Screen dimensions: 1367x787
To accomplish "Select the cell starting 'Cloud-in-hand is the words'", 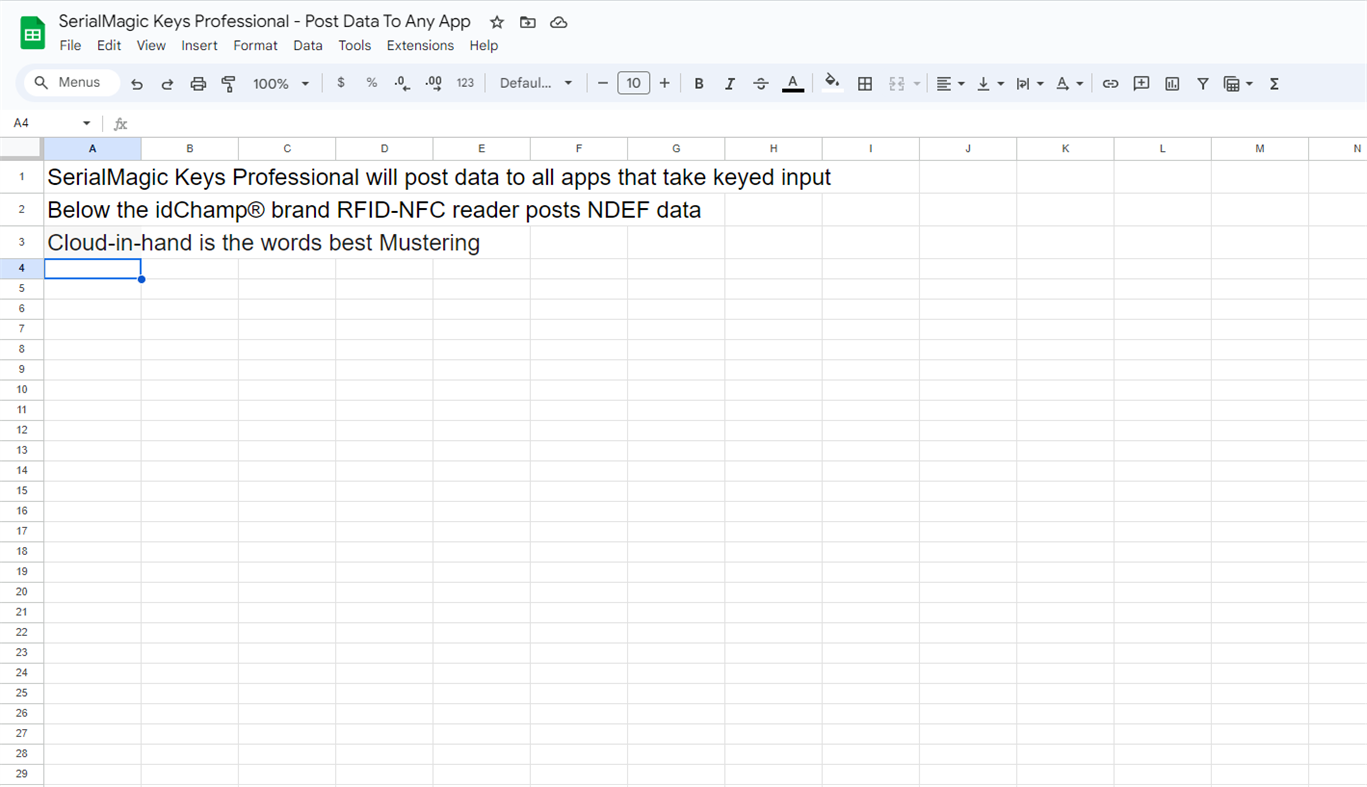I will 92,242.
